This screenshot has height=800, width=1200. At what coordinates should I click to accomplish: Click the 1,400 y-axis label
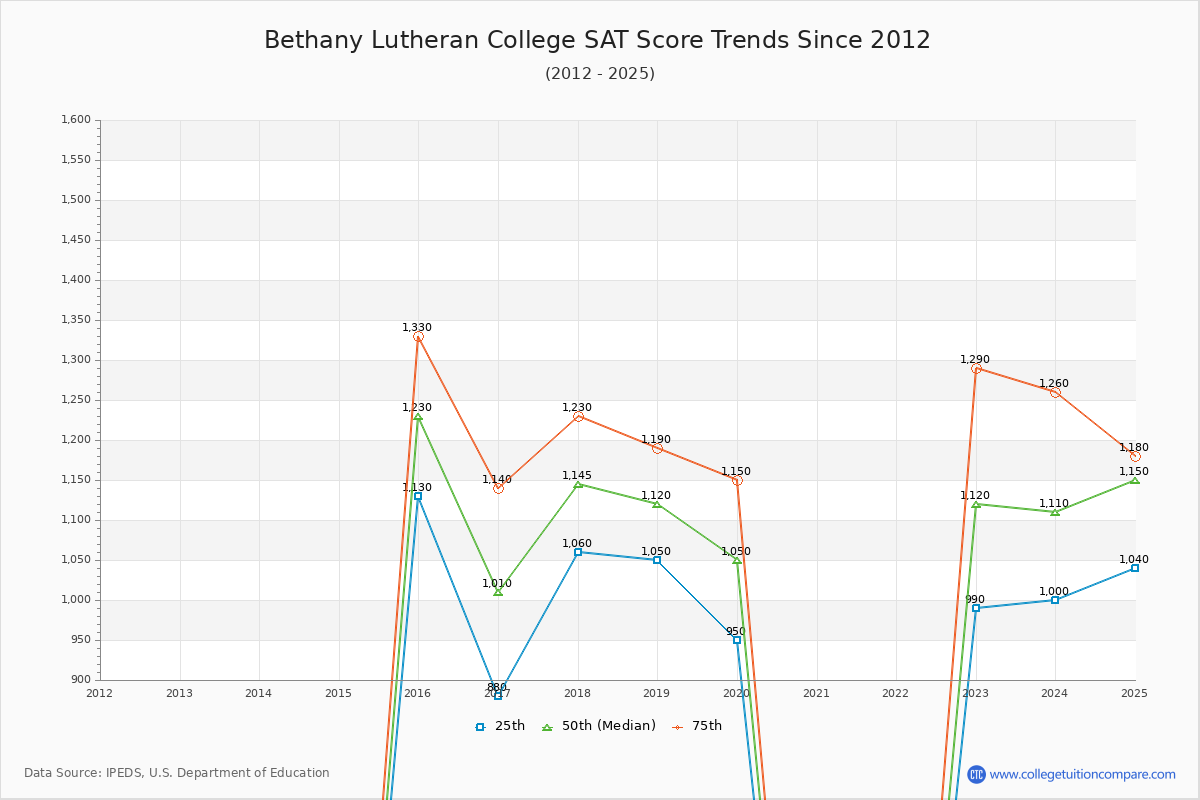tap(77, 280)
